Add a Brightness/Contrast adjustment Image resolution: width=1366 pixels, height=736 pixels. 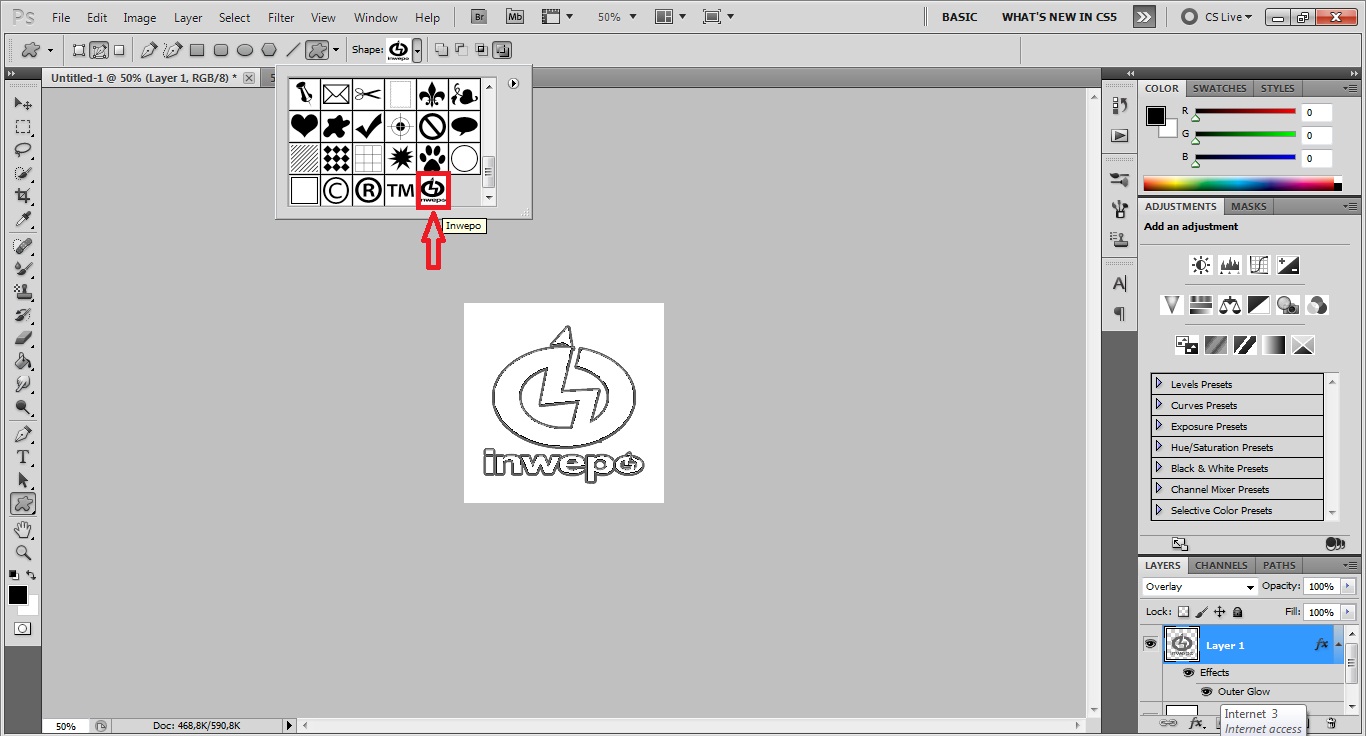(x=1201, y=265)
